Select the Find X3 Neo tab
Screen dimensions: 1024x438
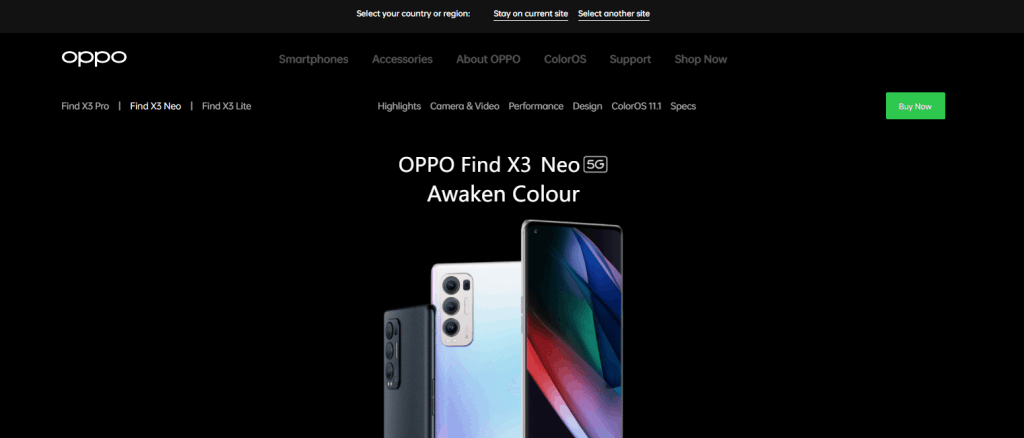click(x=155, y=106)
